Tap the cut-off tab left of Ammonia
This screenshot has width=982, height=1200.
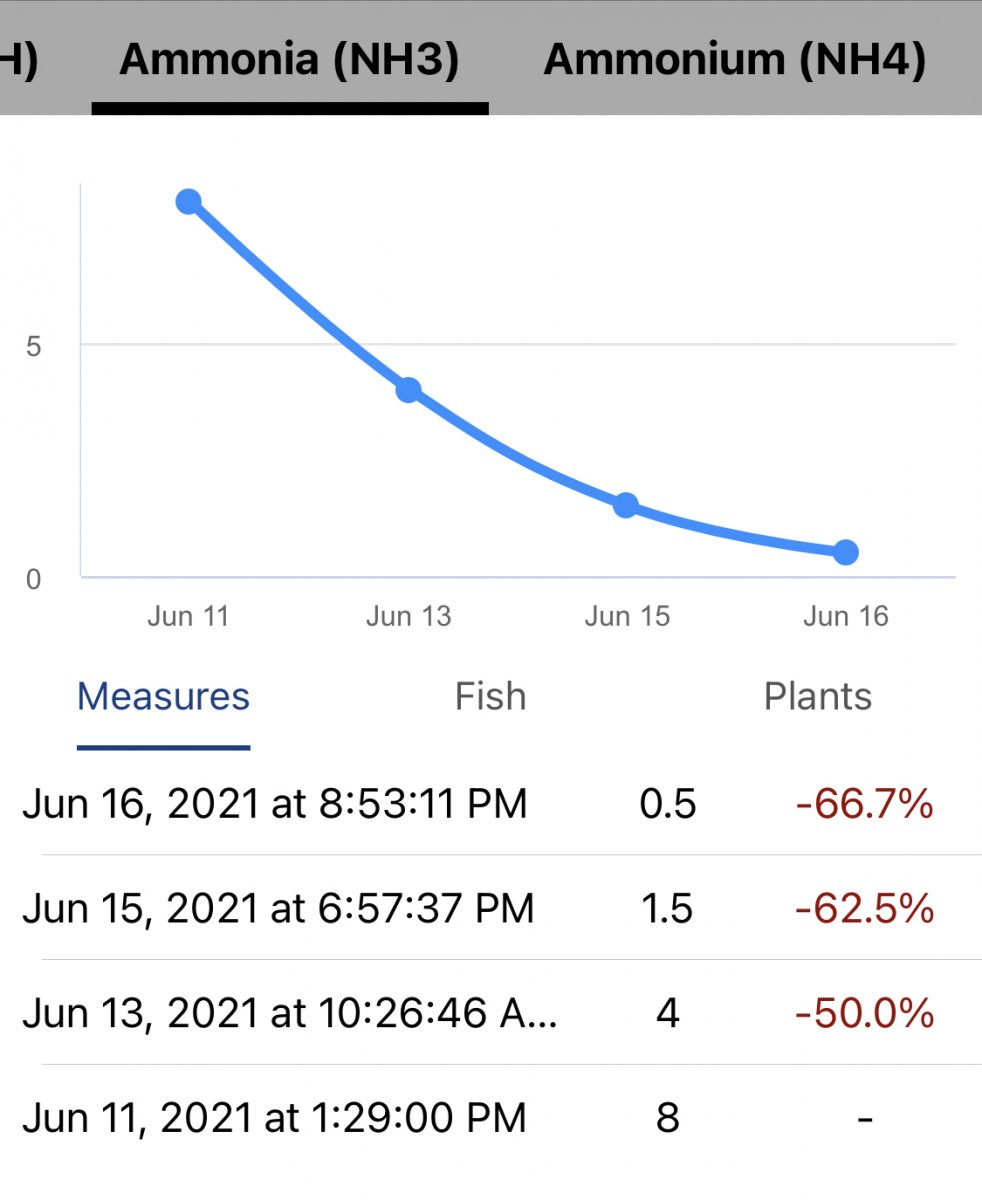click(18, 60)
